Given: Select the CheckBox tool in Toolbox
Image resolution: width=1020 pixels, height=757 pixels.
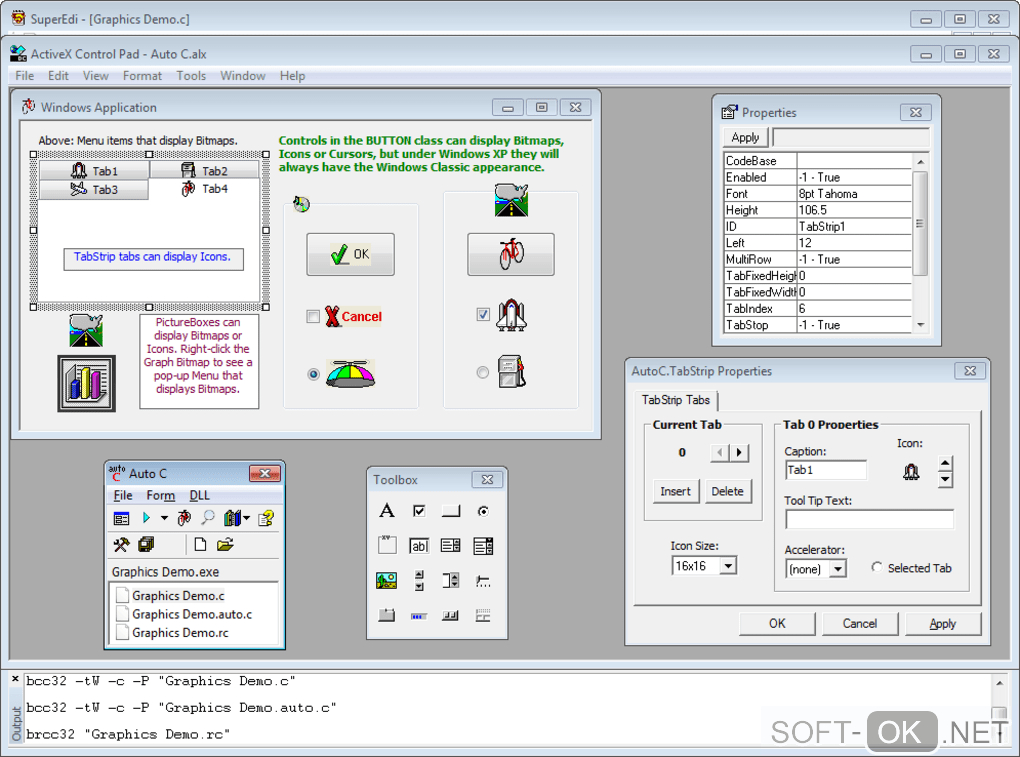Looking at the screenshot, I should (419, 511).
